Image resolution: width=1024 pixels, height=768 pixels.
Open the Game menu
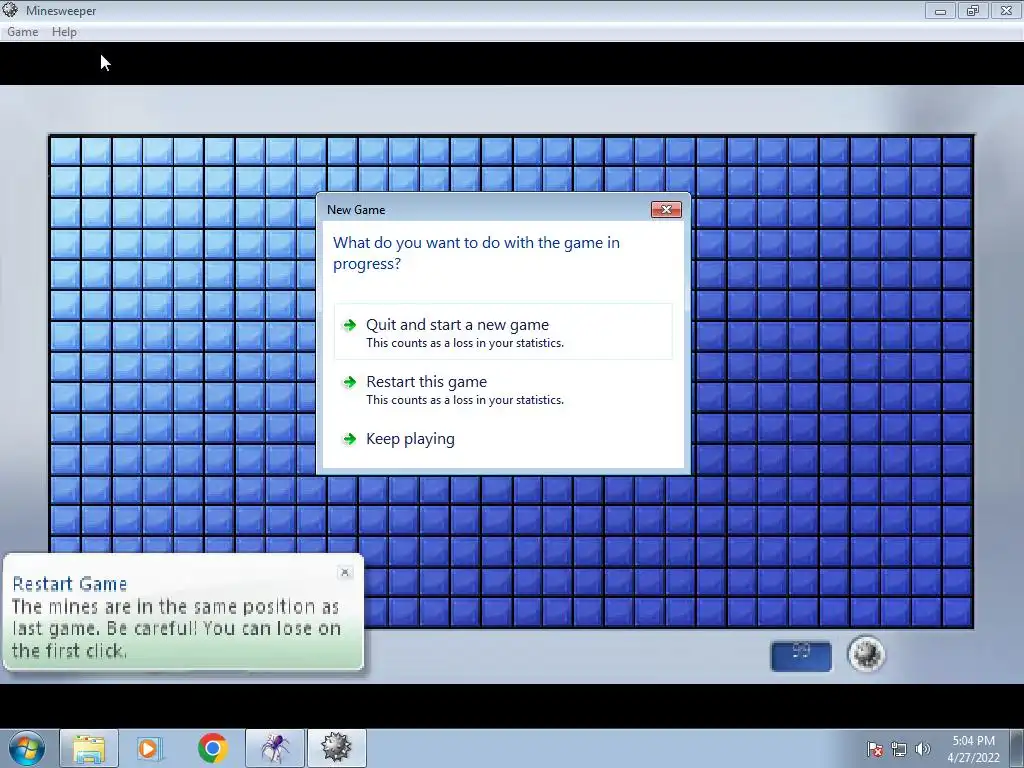[22, 31]
